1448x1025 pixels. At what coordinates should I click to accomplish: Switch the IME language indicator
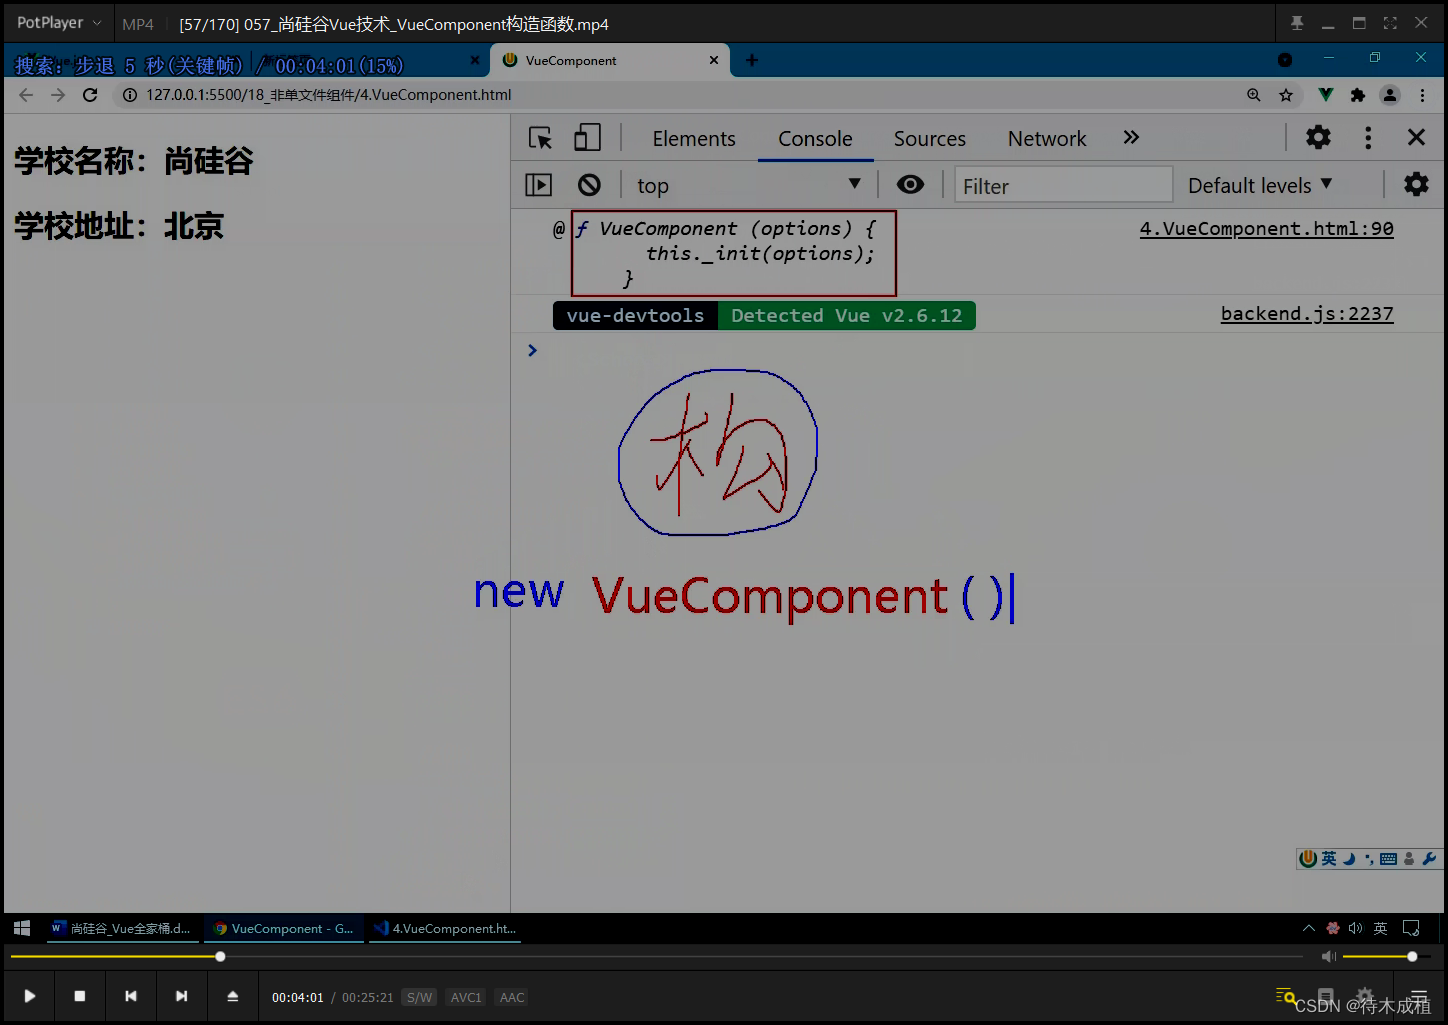(1380, 928)
